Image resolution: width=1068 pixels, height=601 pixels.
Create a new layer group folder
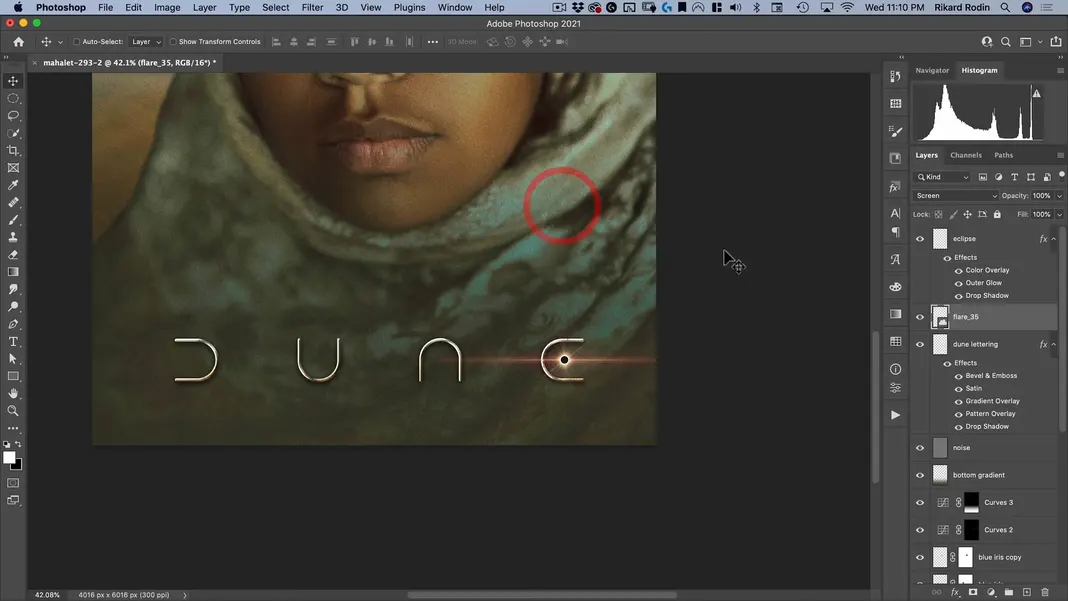pos(1009,593)
